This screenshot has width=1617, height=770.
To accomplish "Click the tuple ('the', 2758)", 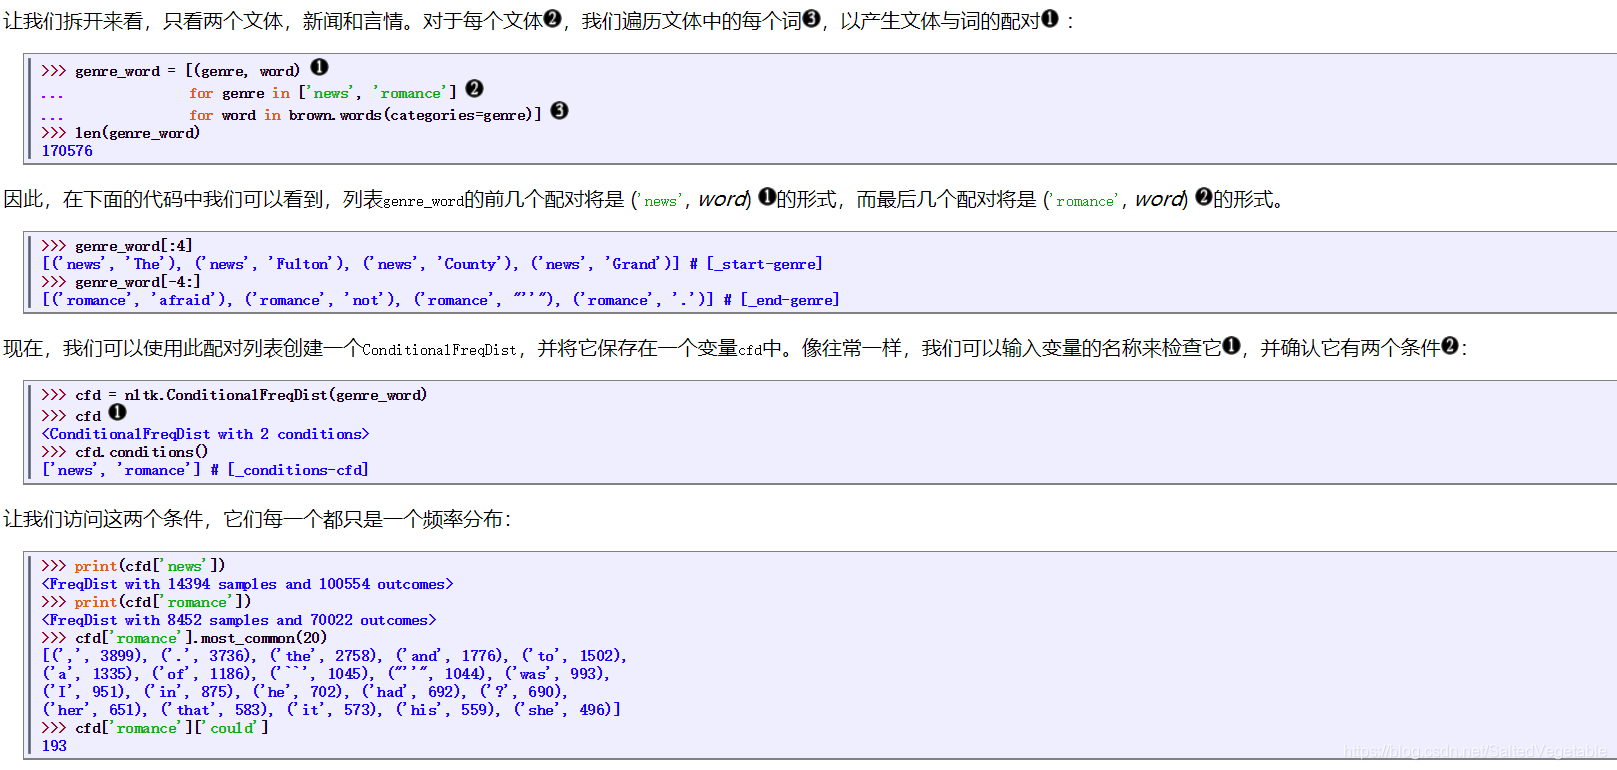I will click(x=324, y=656).
